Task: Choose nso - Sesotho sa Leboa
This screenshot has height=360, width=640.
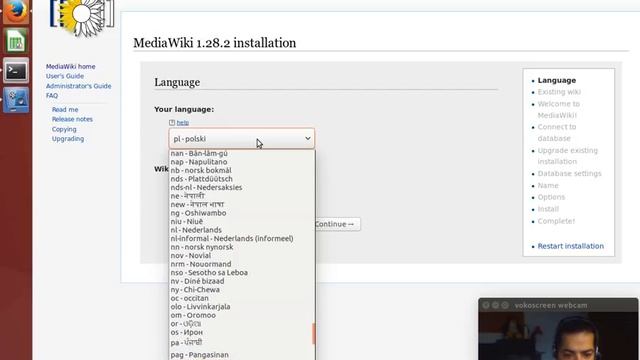Action: [x=242, y=273]
